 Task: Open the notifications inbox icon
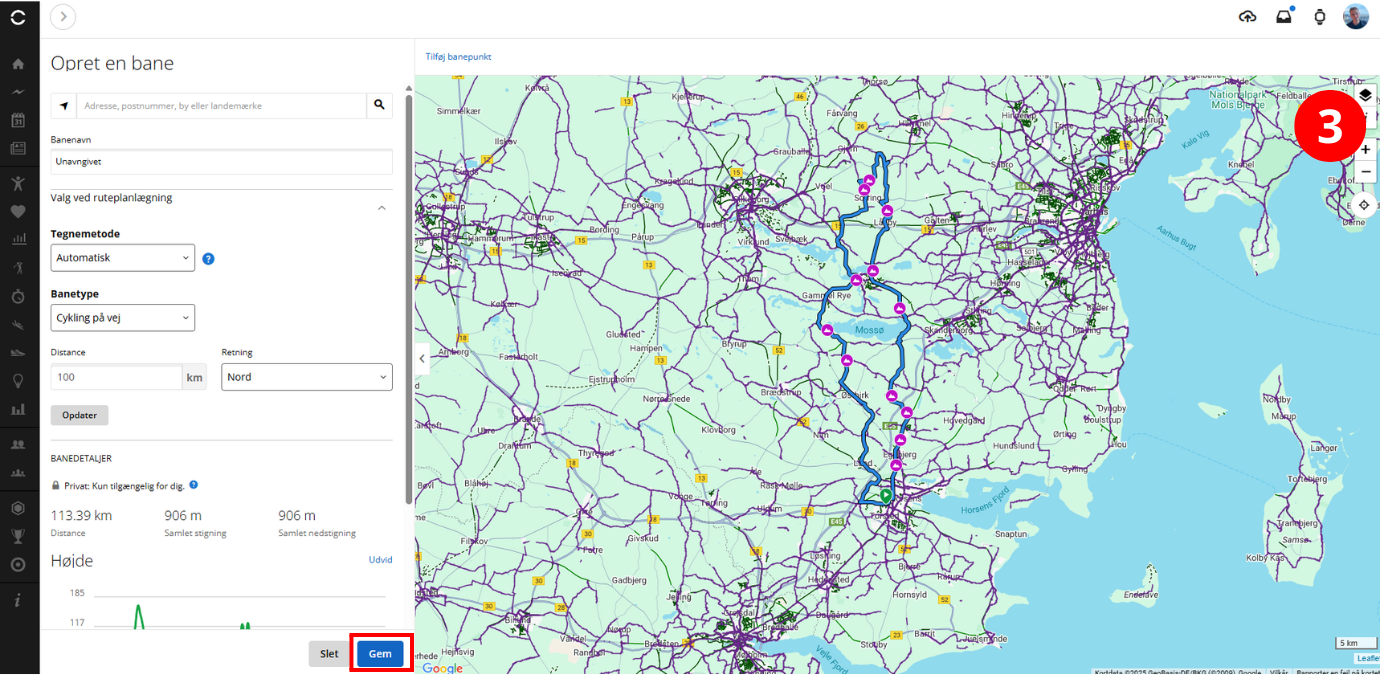pyautogui.click(x=1283, y=16)
